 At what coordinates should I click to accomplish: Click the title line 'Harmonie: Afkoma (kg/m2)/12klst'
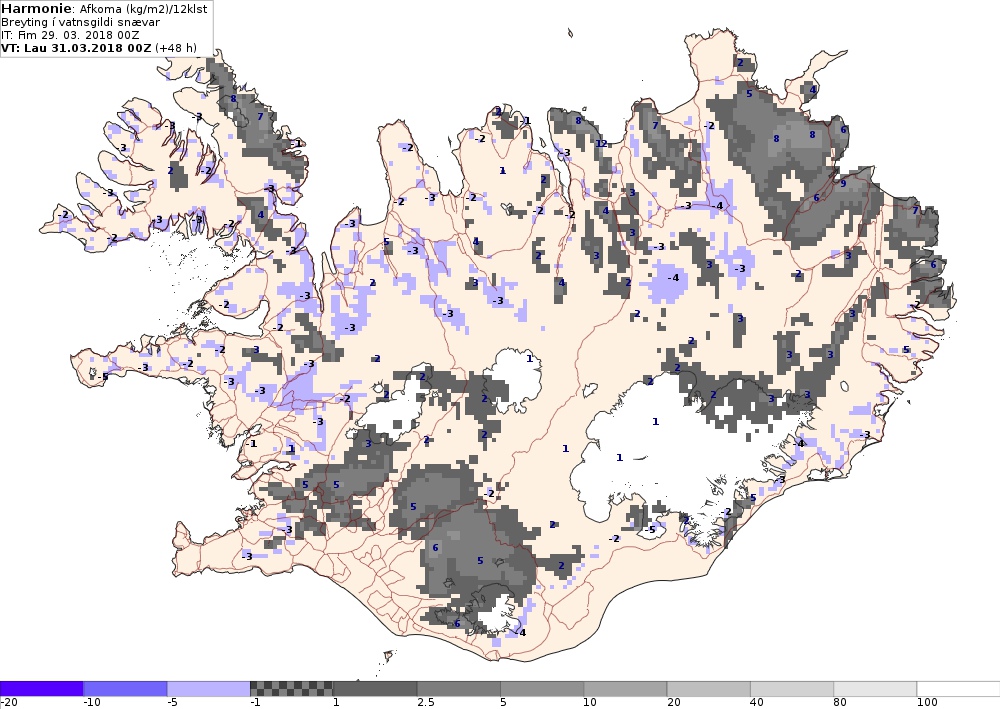tap(104, 9)
